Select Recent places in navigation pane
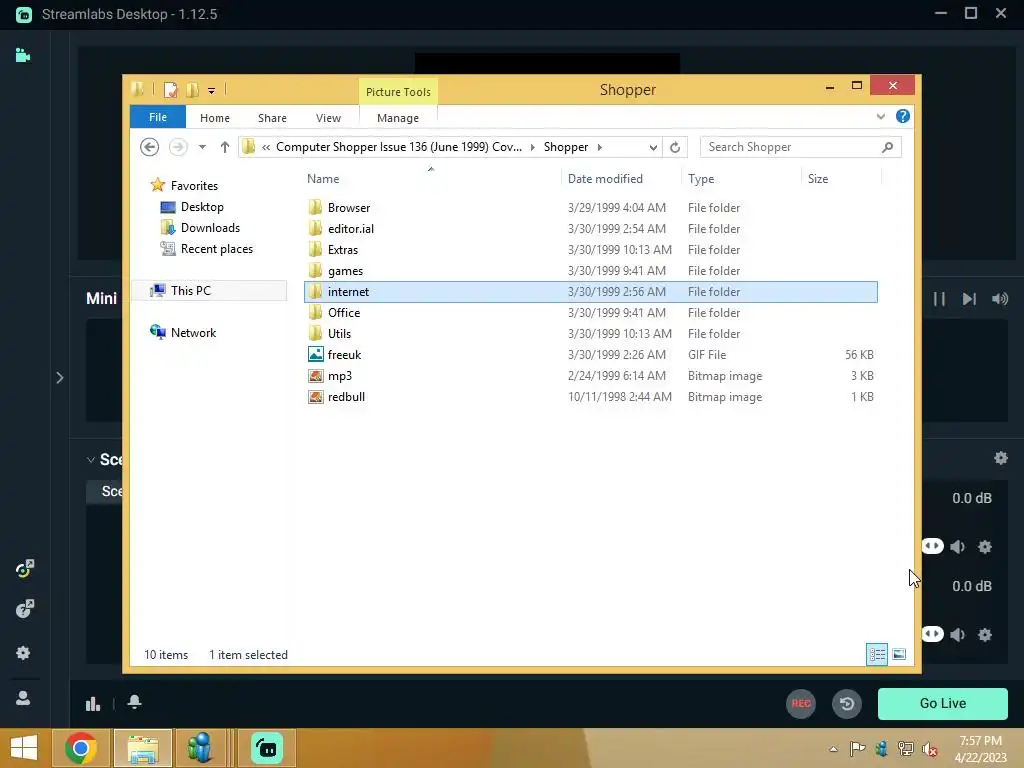Viewport: 1024px width, 768px height. coord(216,249)
